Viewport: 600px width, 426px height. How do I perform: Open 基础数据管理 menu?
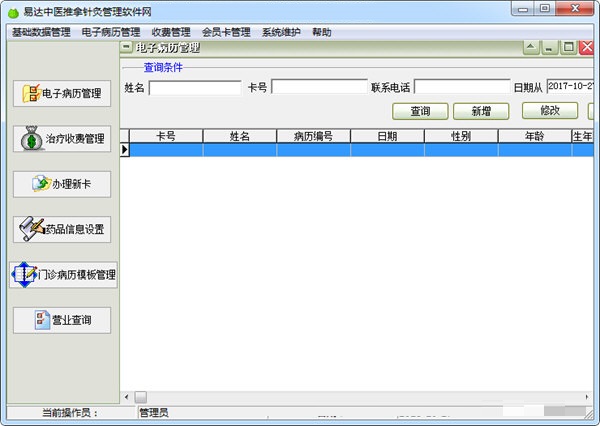[41, 32]
